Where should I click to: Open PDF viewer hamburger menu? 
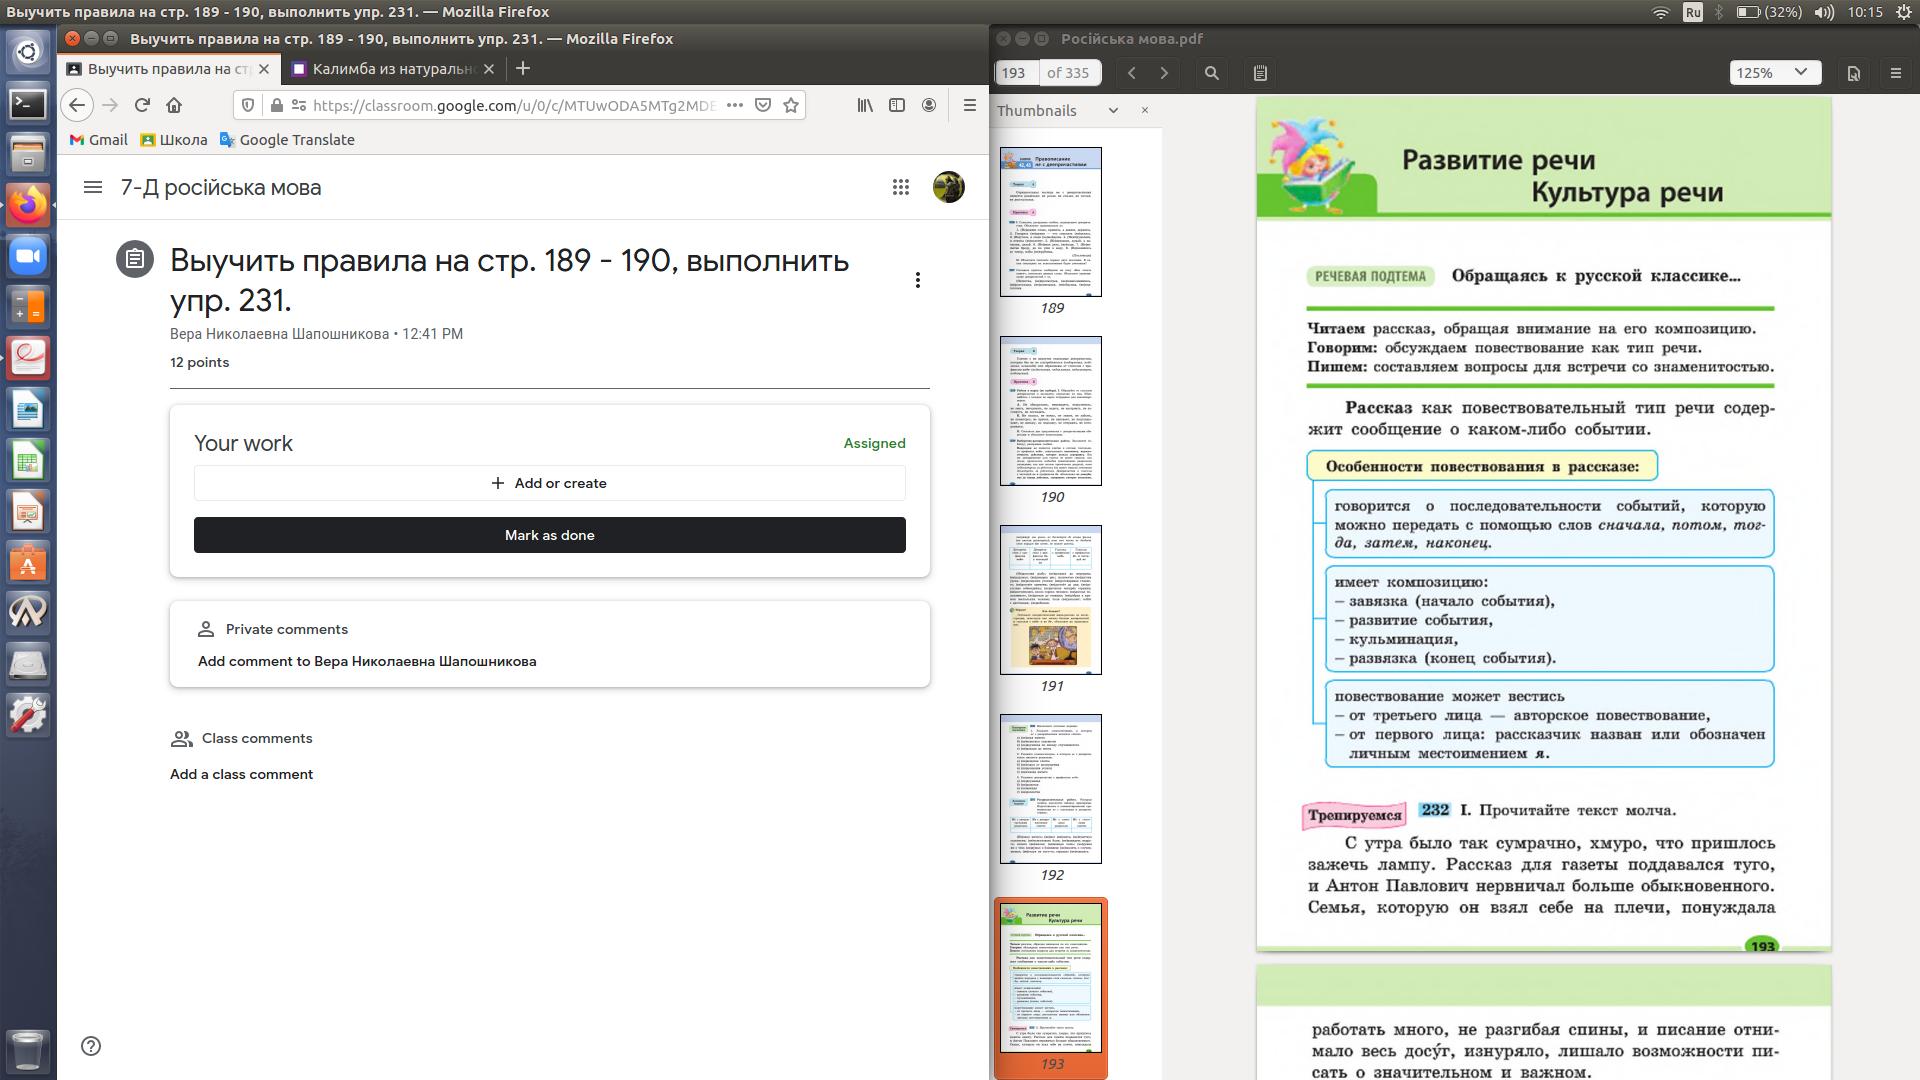pos(1895,73)
